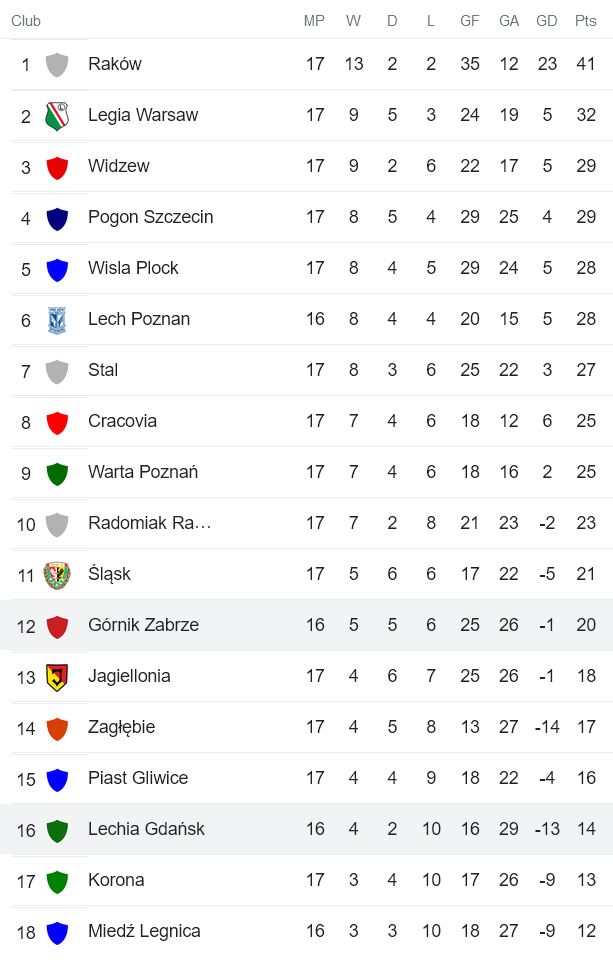Click the Legia Warsaw badge icon
Image resolution: width=613 pixels, height=971 pixels.
[x=57, y=114]
